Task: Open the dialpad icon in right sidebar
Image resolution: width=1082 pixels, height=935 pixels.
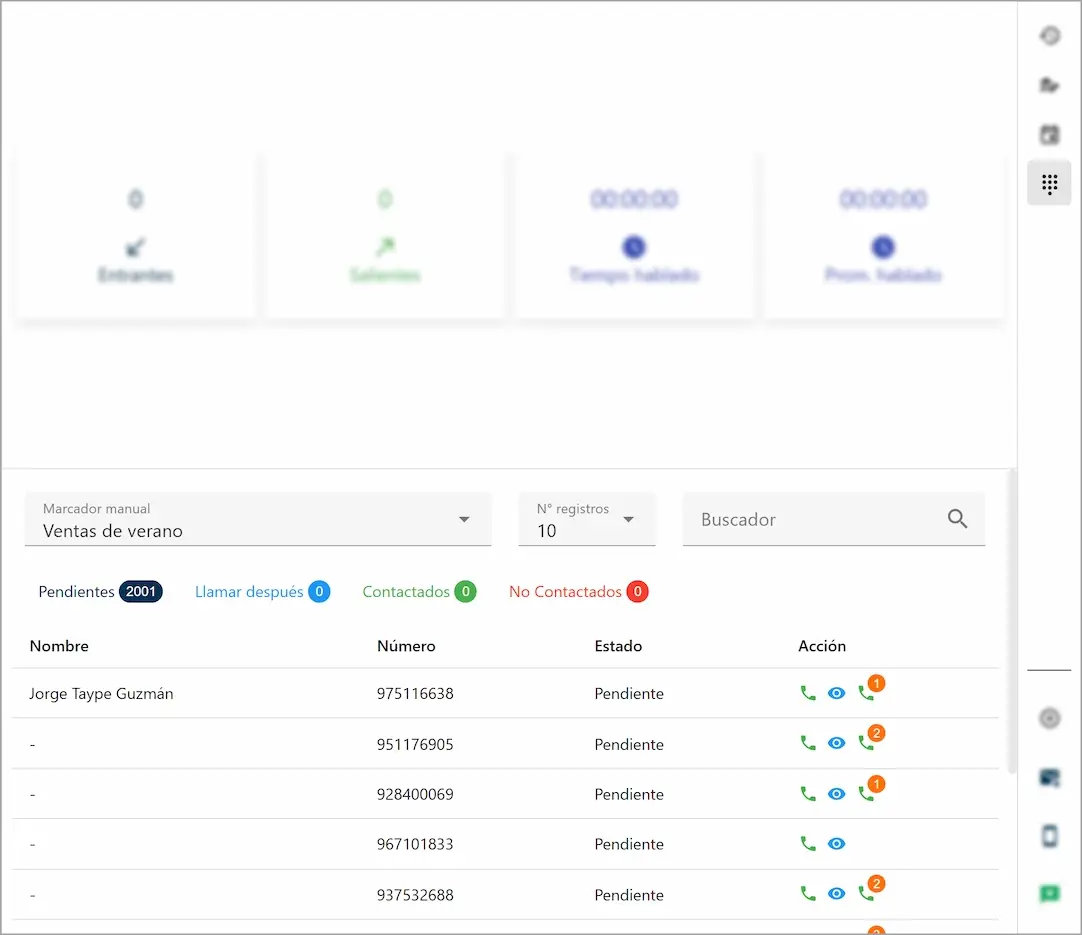Action: tap(1049, 184)
